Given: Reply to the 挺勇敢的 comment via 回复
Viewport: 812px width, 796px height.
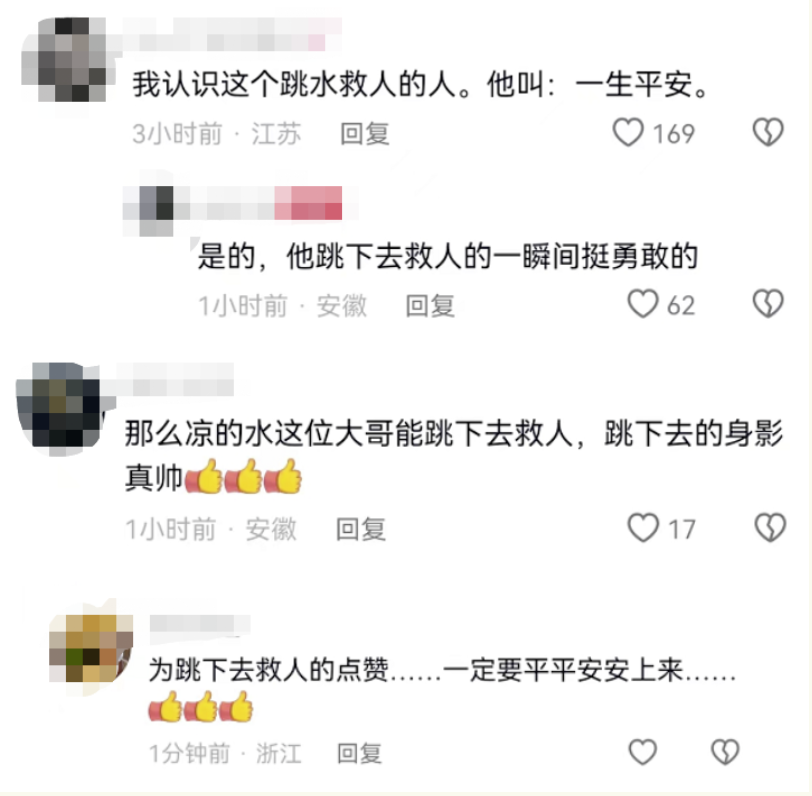Looking at the screenshot, I should point(430,306).
